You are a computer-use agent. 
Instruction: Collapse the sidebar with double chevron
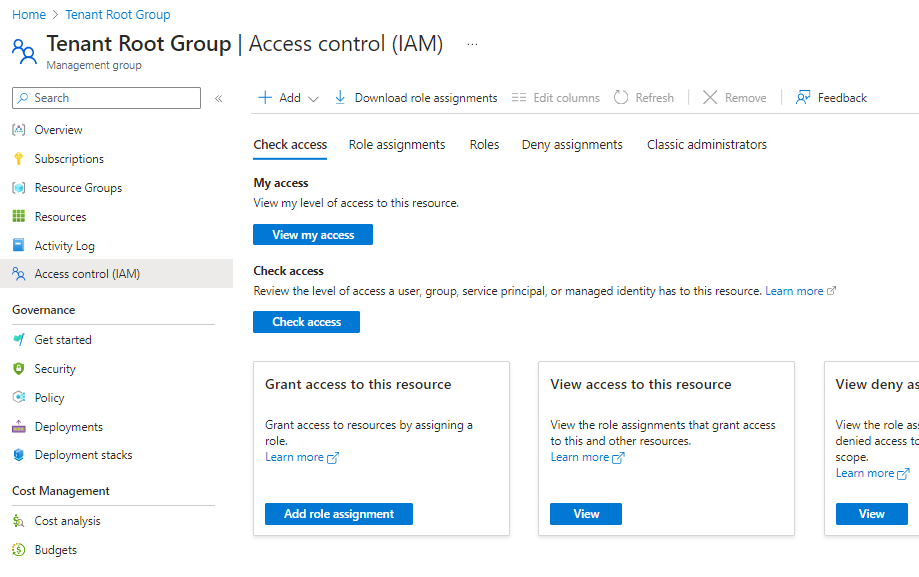219,99
